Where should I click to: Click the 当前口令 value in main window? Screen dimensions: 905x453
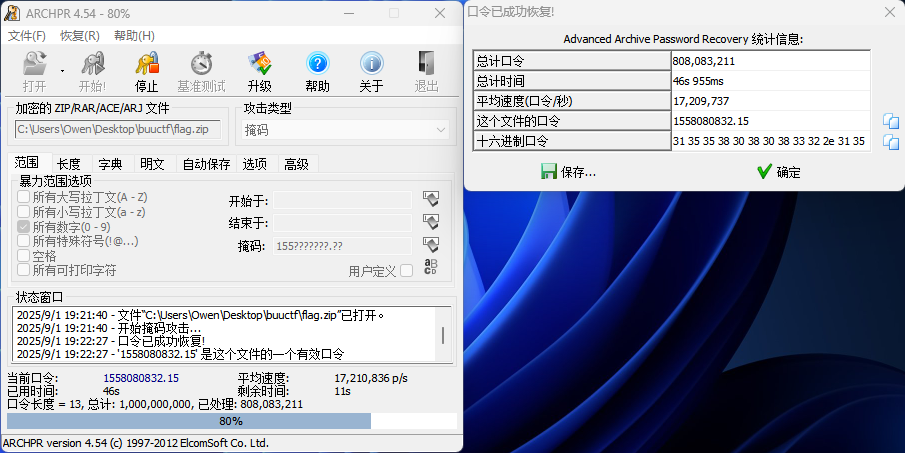[141, 379]
